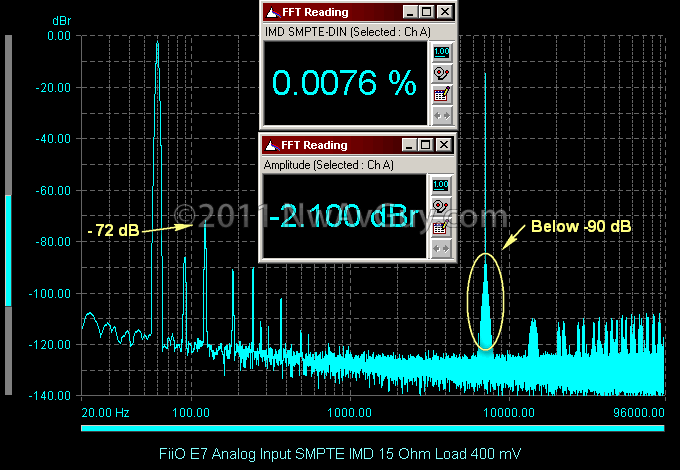
Task: Click the -40.00 vertical axis label
Action: pyautogui.click(x=53, y=139)
